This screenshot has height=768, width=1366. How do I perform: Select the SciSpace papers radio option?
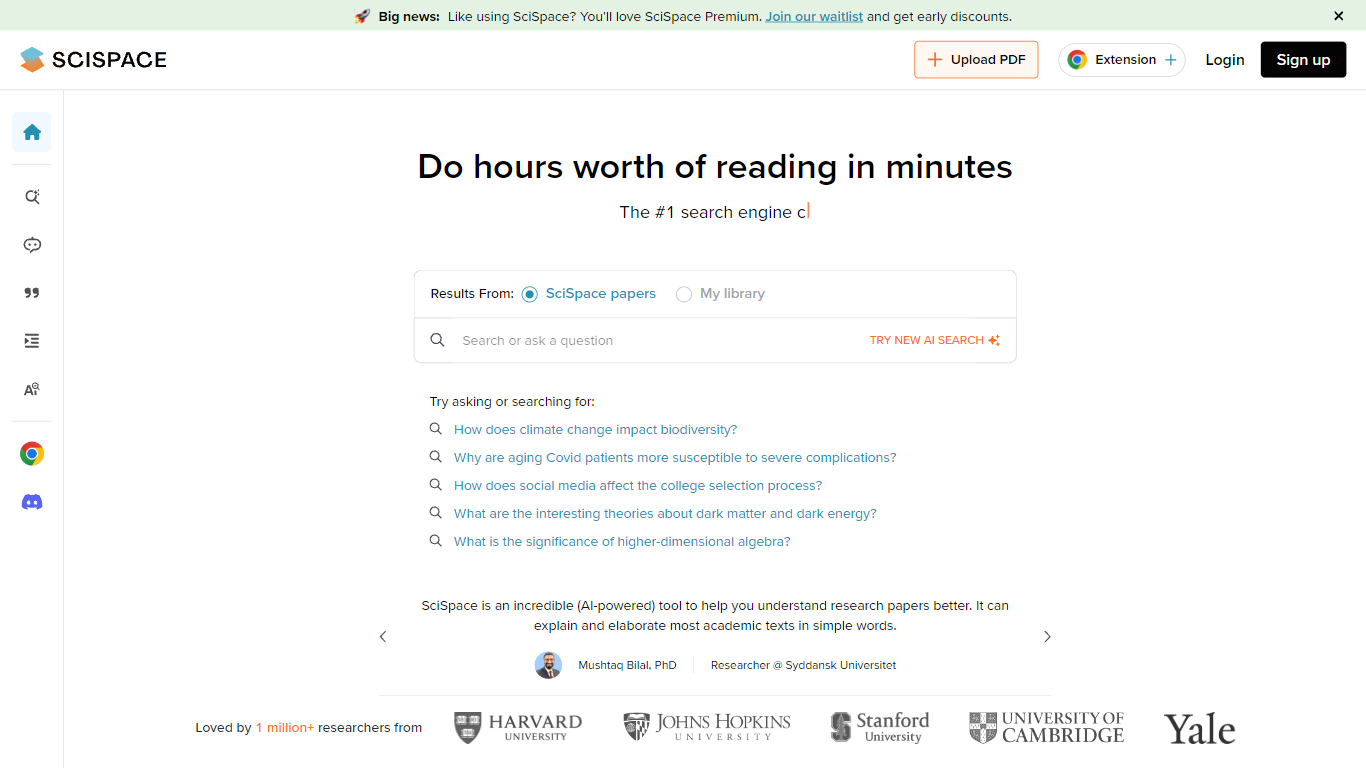[530, 294]
